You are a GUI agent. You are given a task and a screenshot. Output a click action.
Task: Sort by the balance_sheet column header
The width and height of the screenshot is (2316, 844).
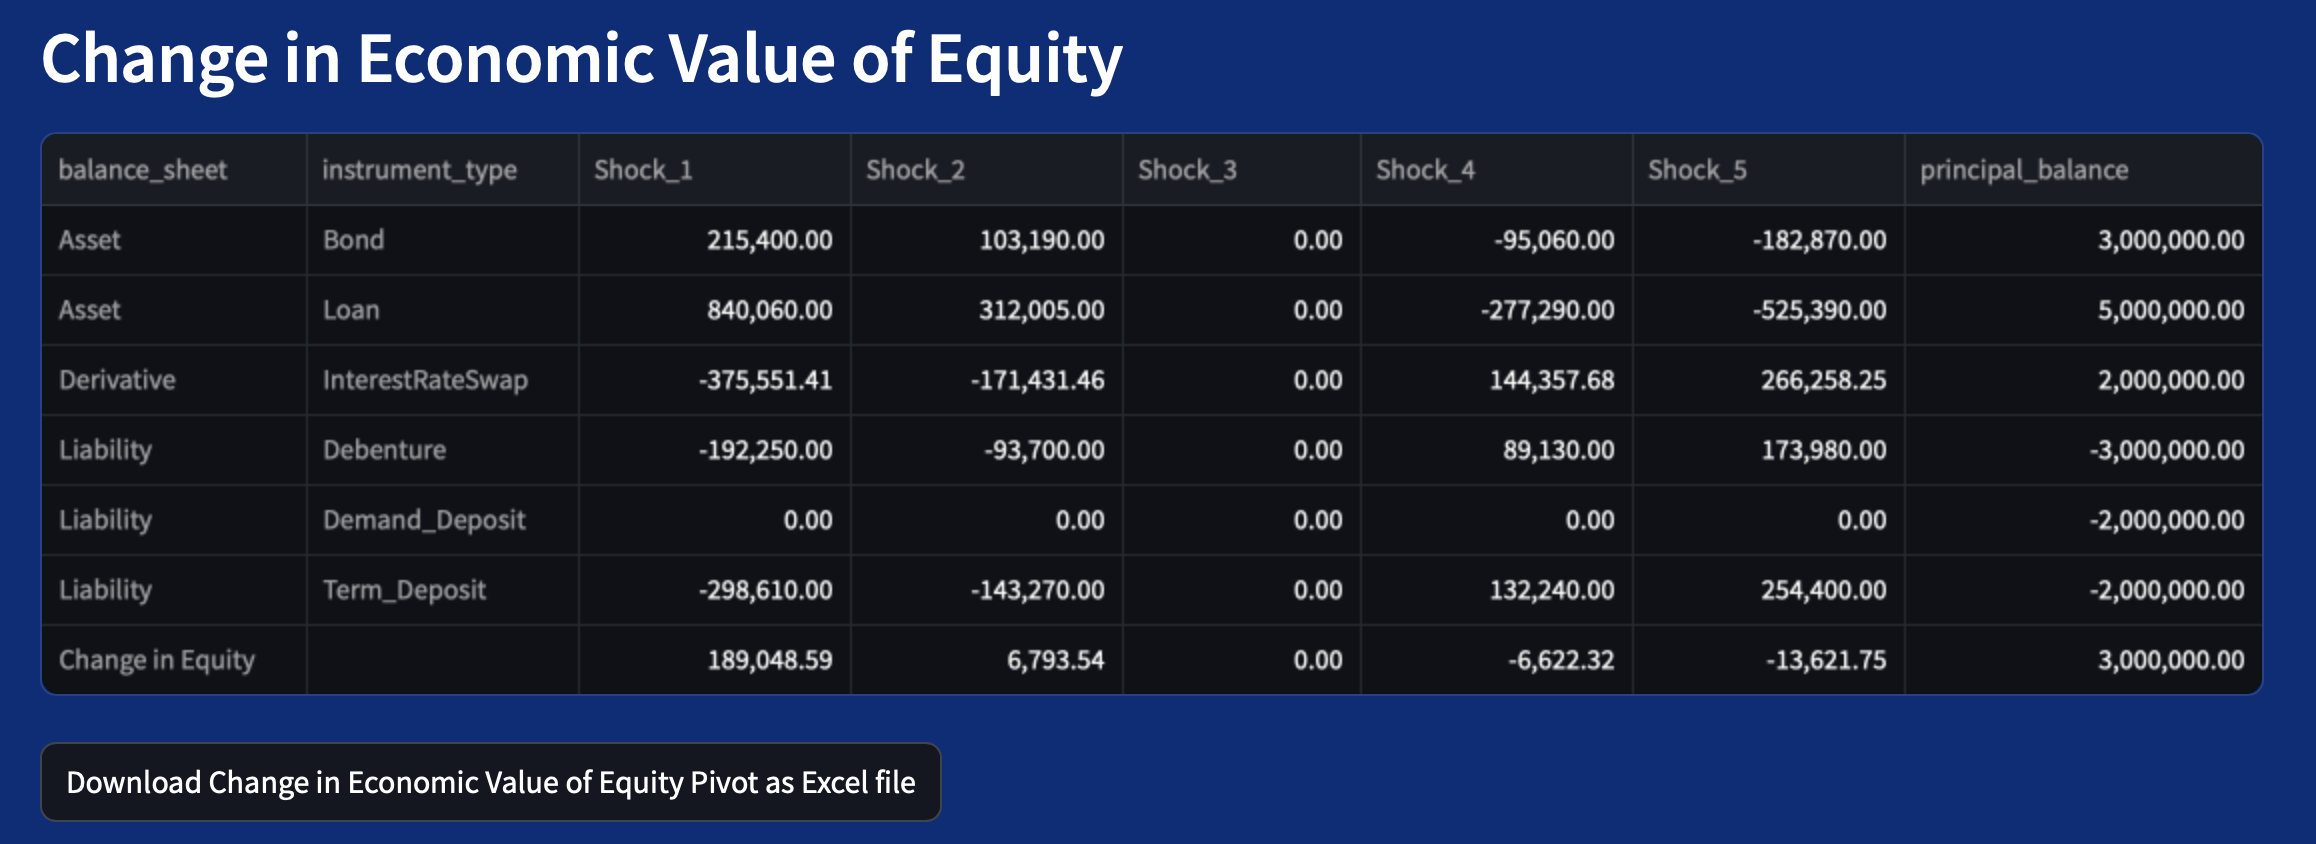click(x=143, y=170)
